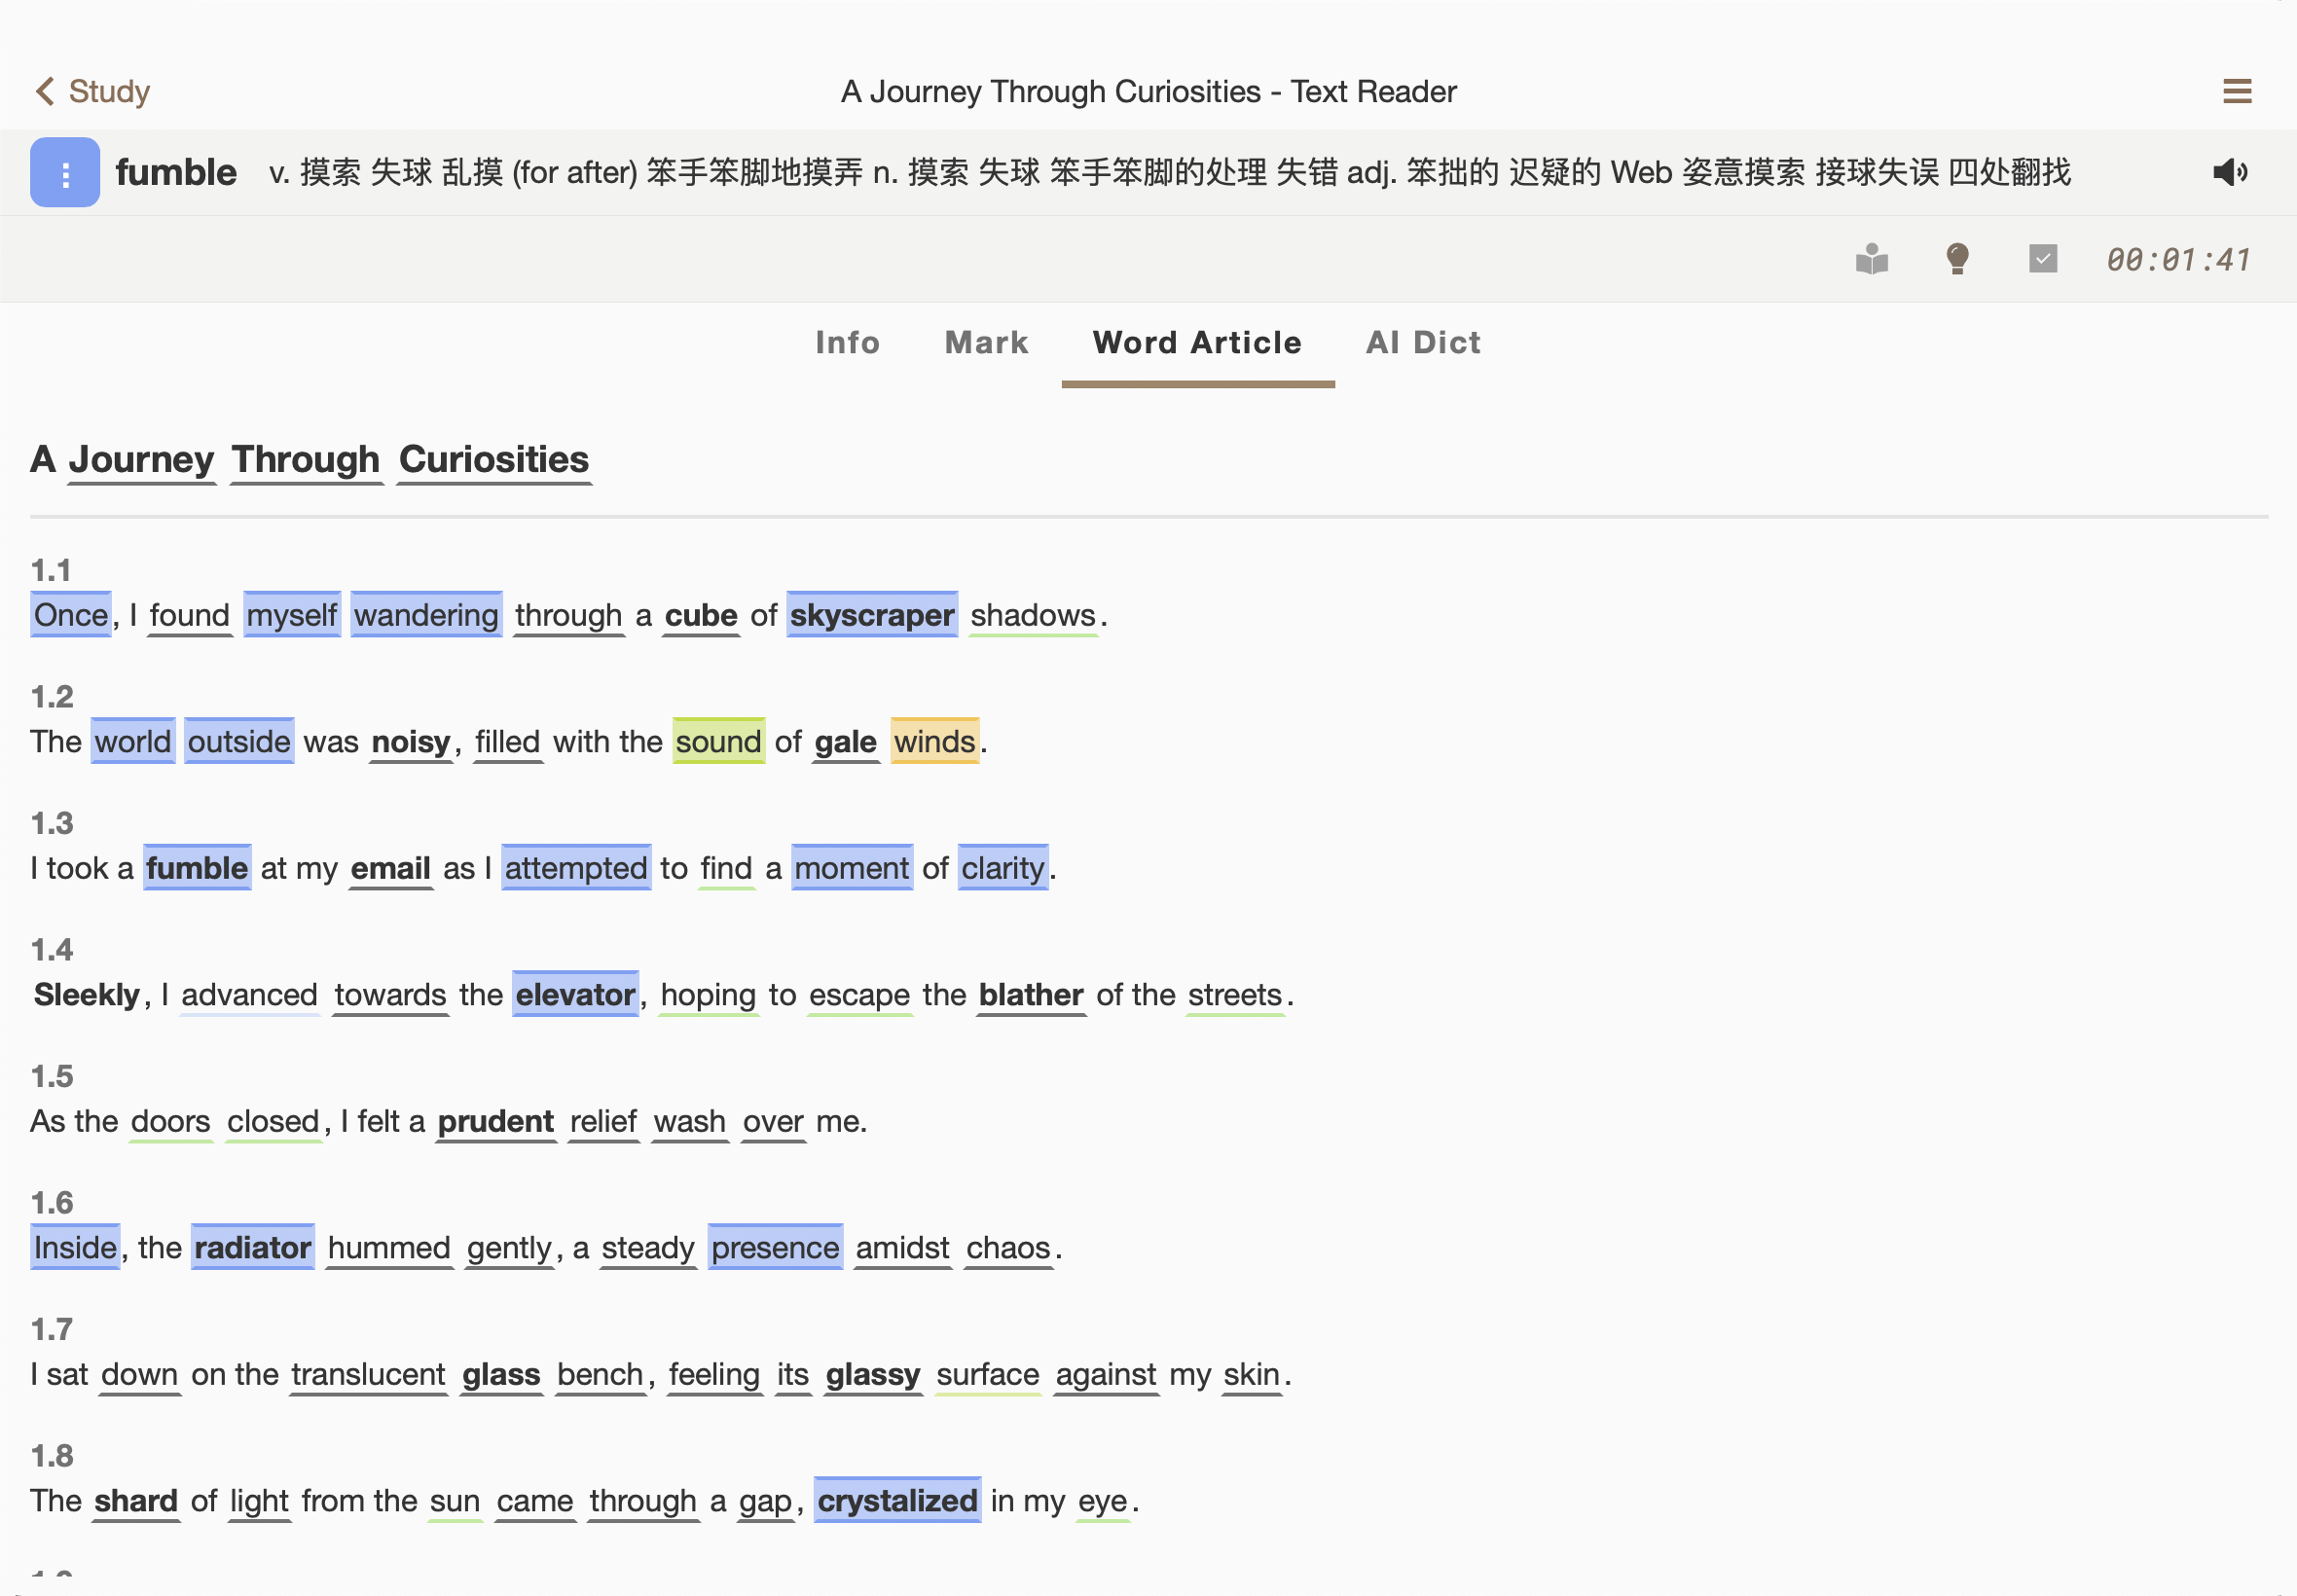2297x1596 pixels.
Task: Select the word skyscraper
Action: click(872, 615)
